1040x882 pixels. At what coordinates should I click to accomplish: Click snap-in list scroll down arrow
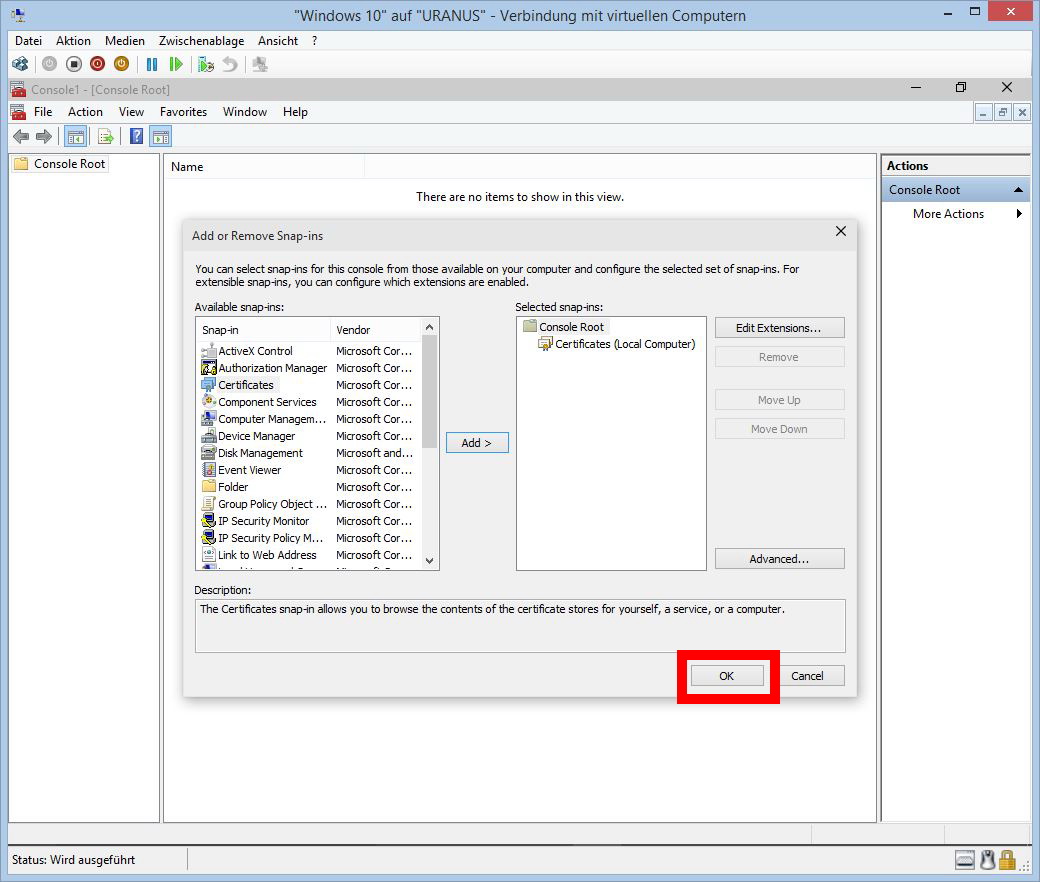430,561
